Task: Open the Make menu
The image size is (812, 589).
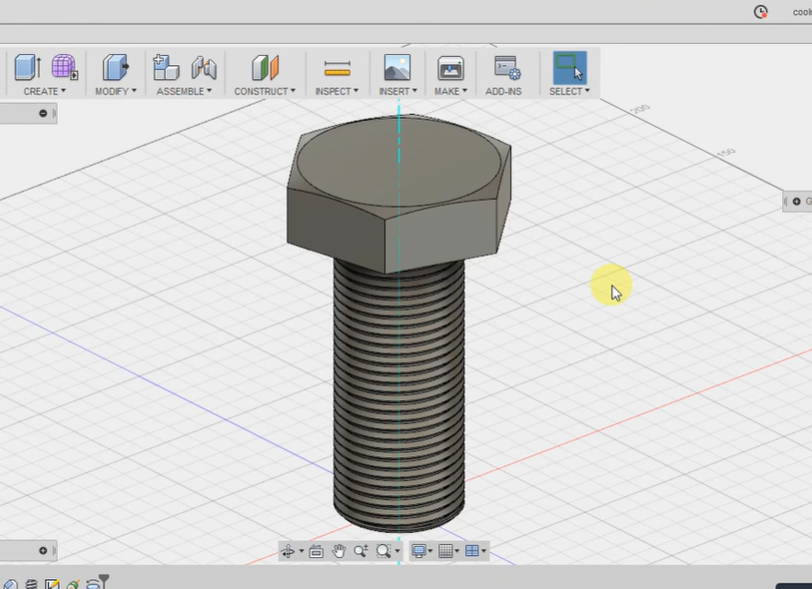Action: 450,90
